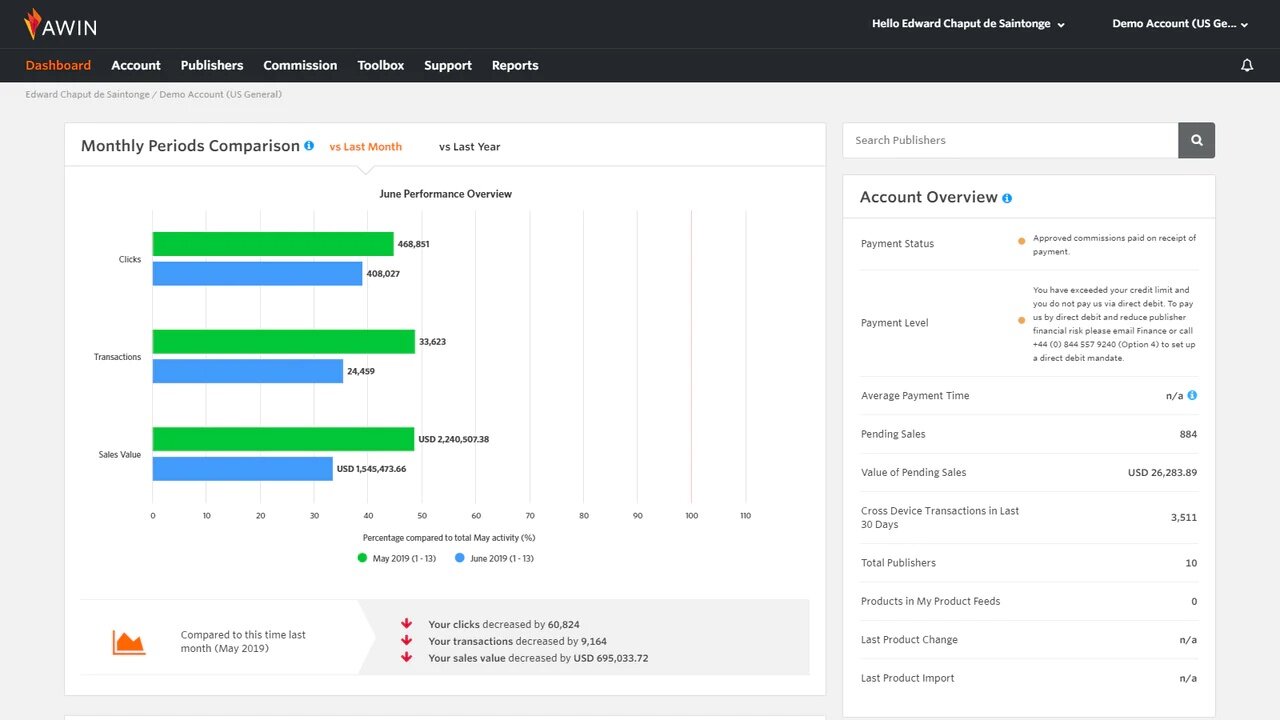This screenshot has height=720, width=1280.
Task: Click the Demo Account breadcrumb link
Action: coord(220,94)
